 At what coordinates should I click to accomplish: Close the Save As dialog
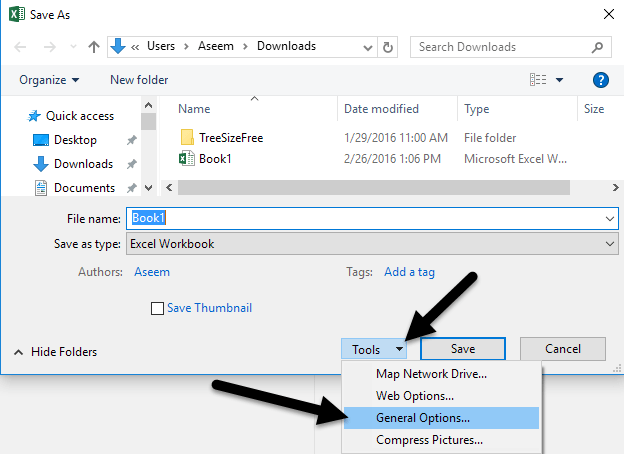coord(608,14)
